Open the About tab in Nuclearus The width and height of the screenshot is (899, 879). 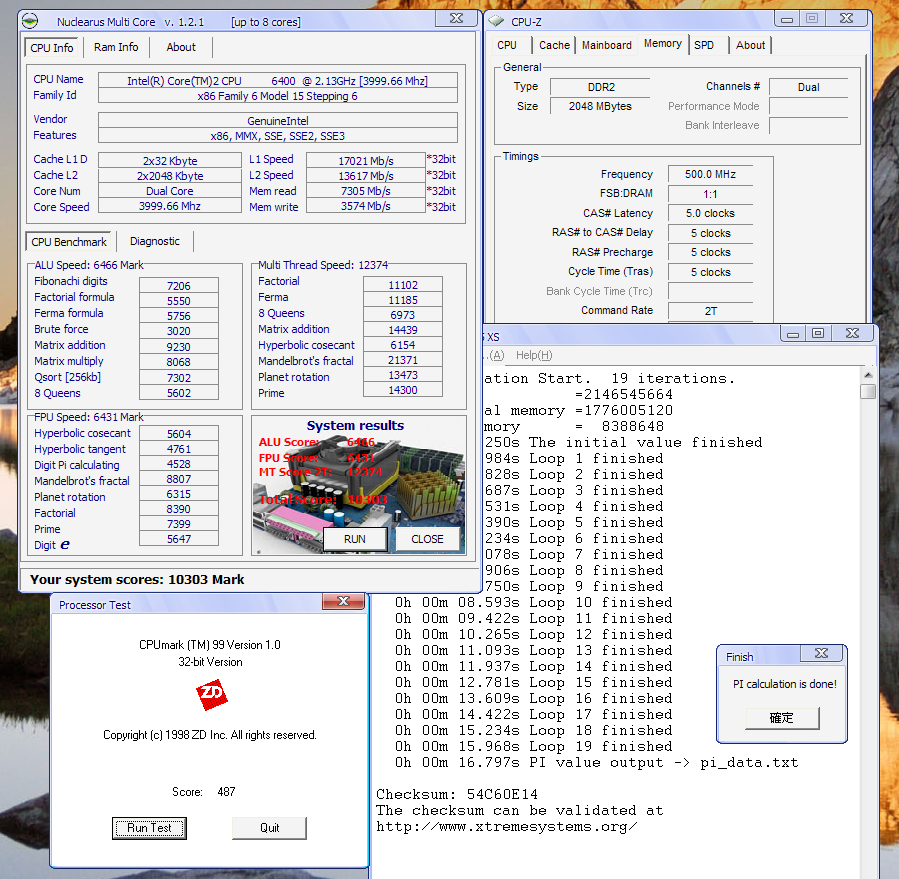click(181, 47)
